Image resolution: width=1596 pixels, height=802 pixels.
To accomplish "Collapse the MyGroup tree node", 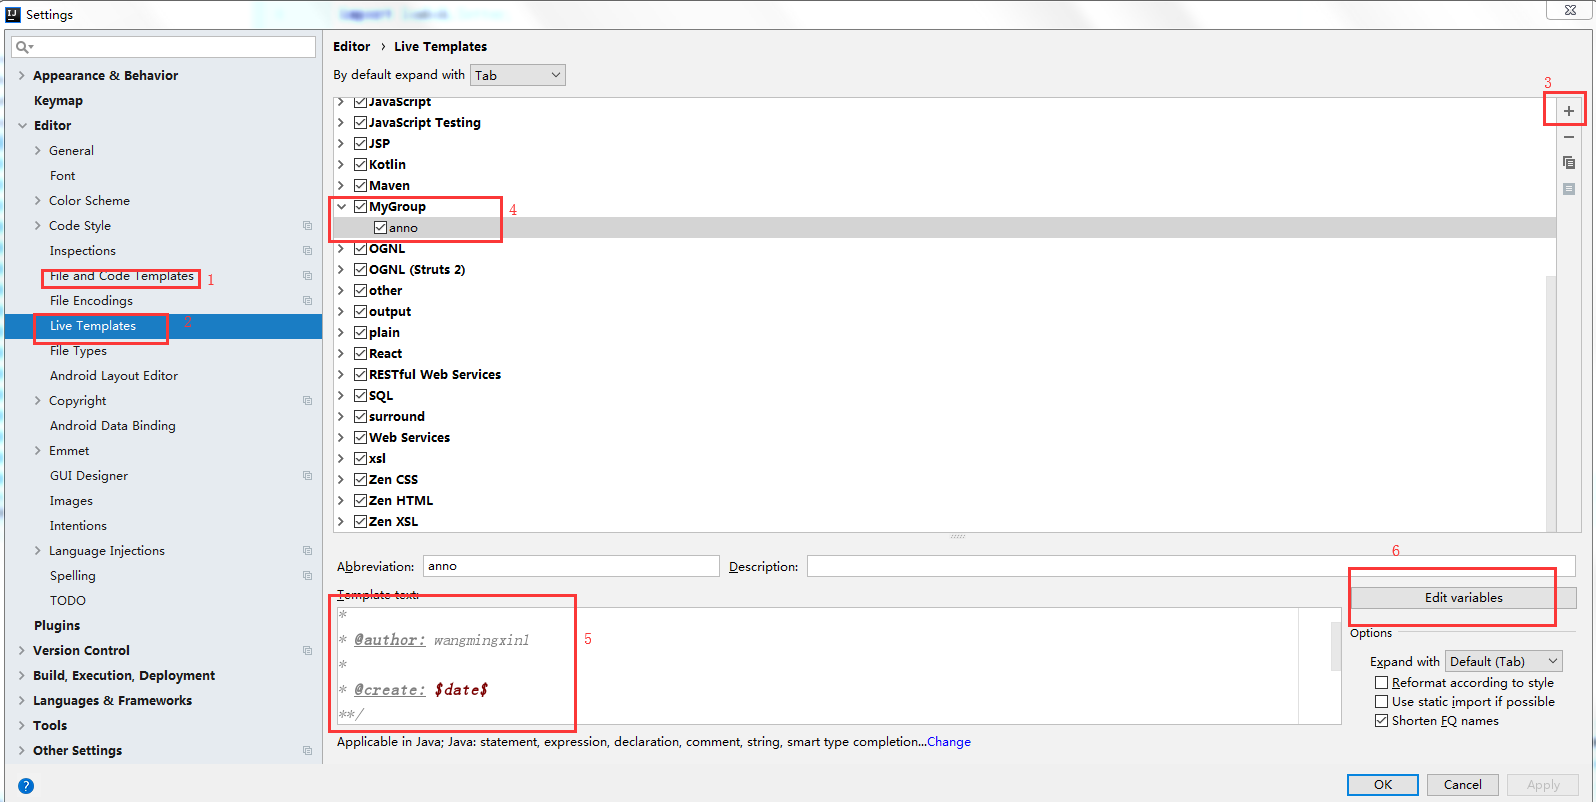I will pyautogui.click(x=341, y=207).
